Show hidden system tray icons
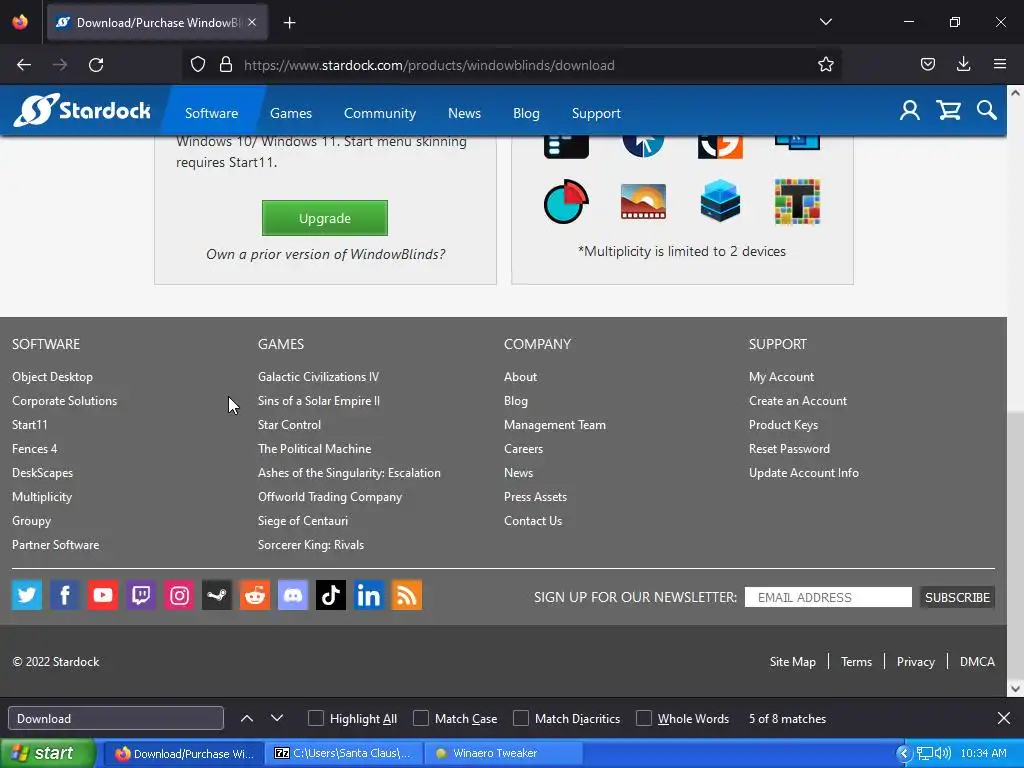1024x768 pixels. 904,754
